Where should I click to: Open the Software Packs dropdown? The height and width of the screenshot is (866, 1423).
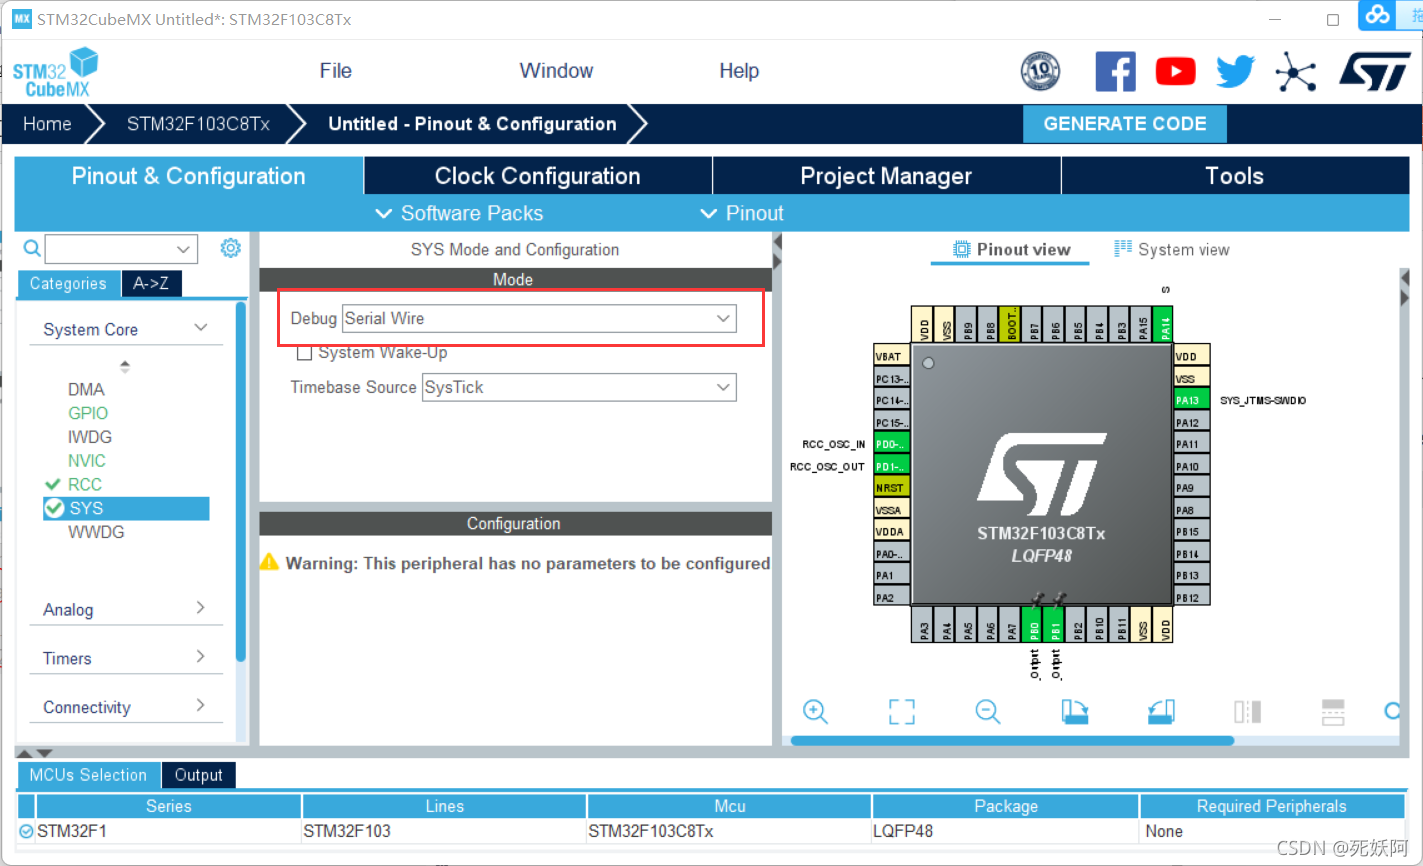459,213
